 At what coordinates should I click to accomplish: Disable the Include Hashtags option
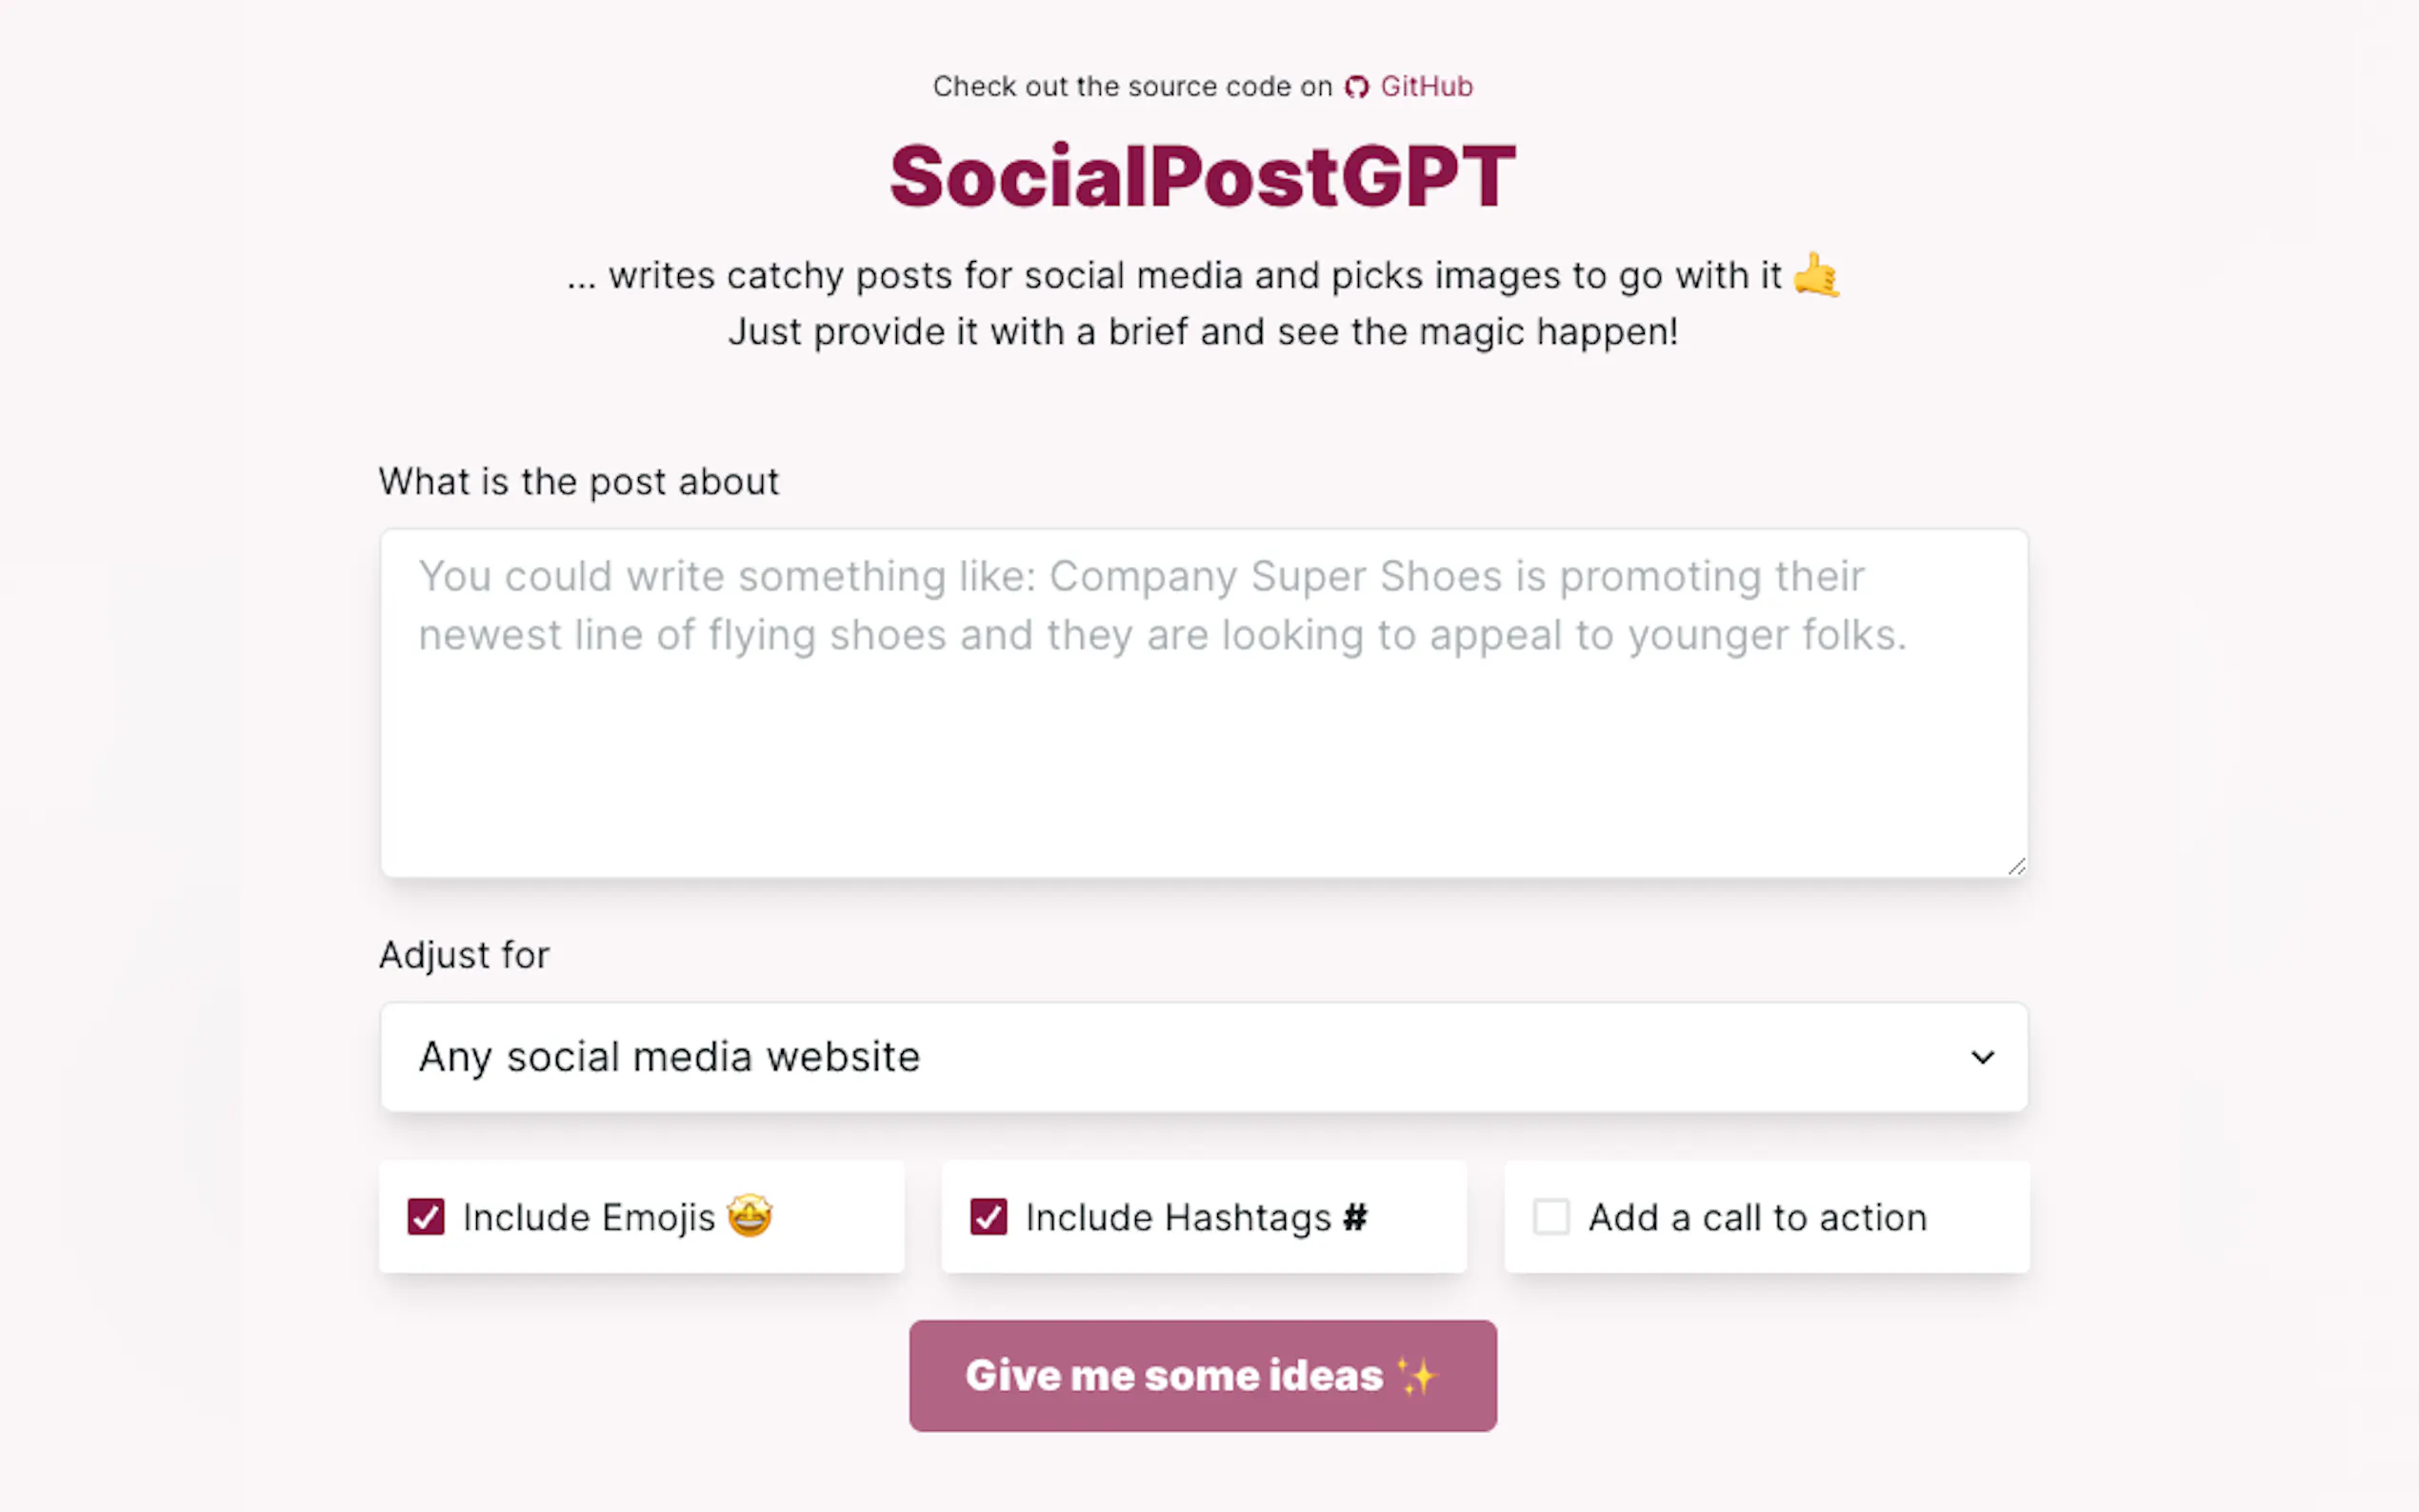point(988,1217)
